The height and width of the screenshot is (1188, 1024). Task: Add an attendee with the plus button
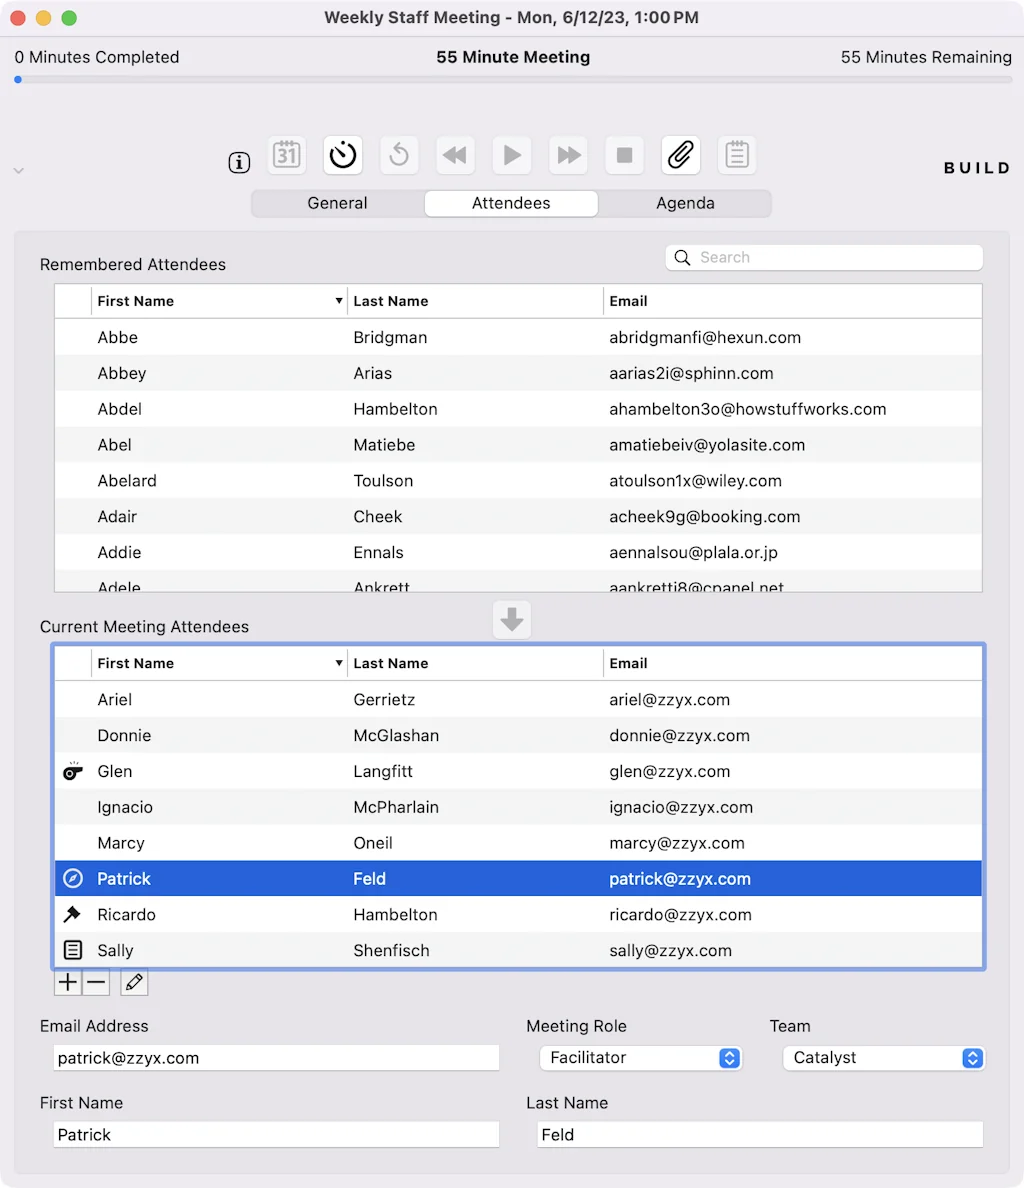point(67,982)
